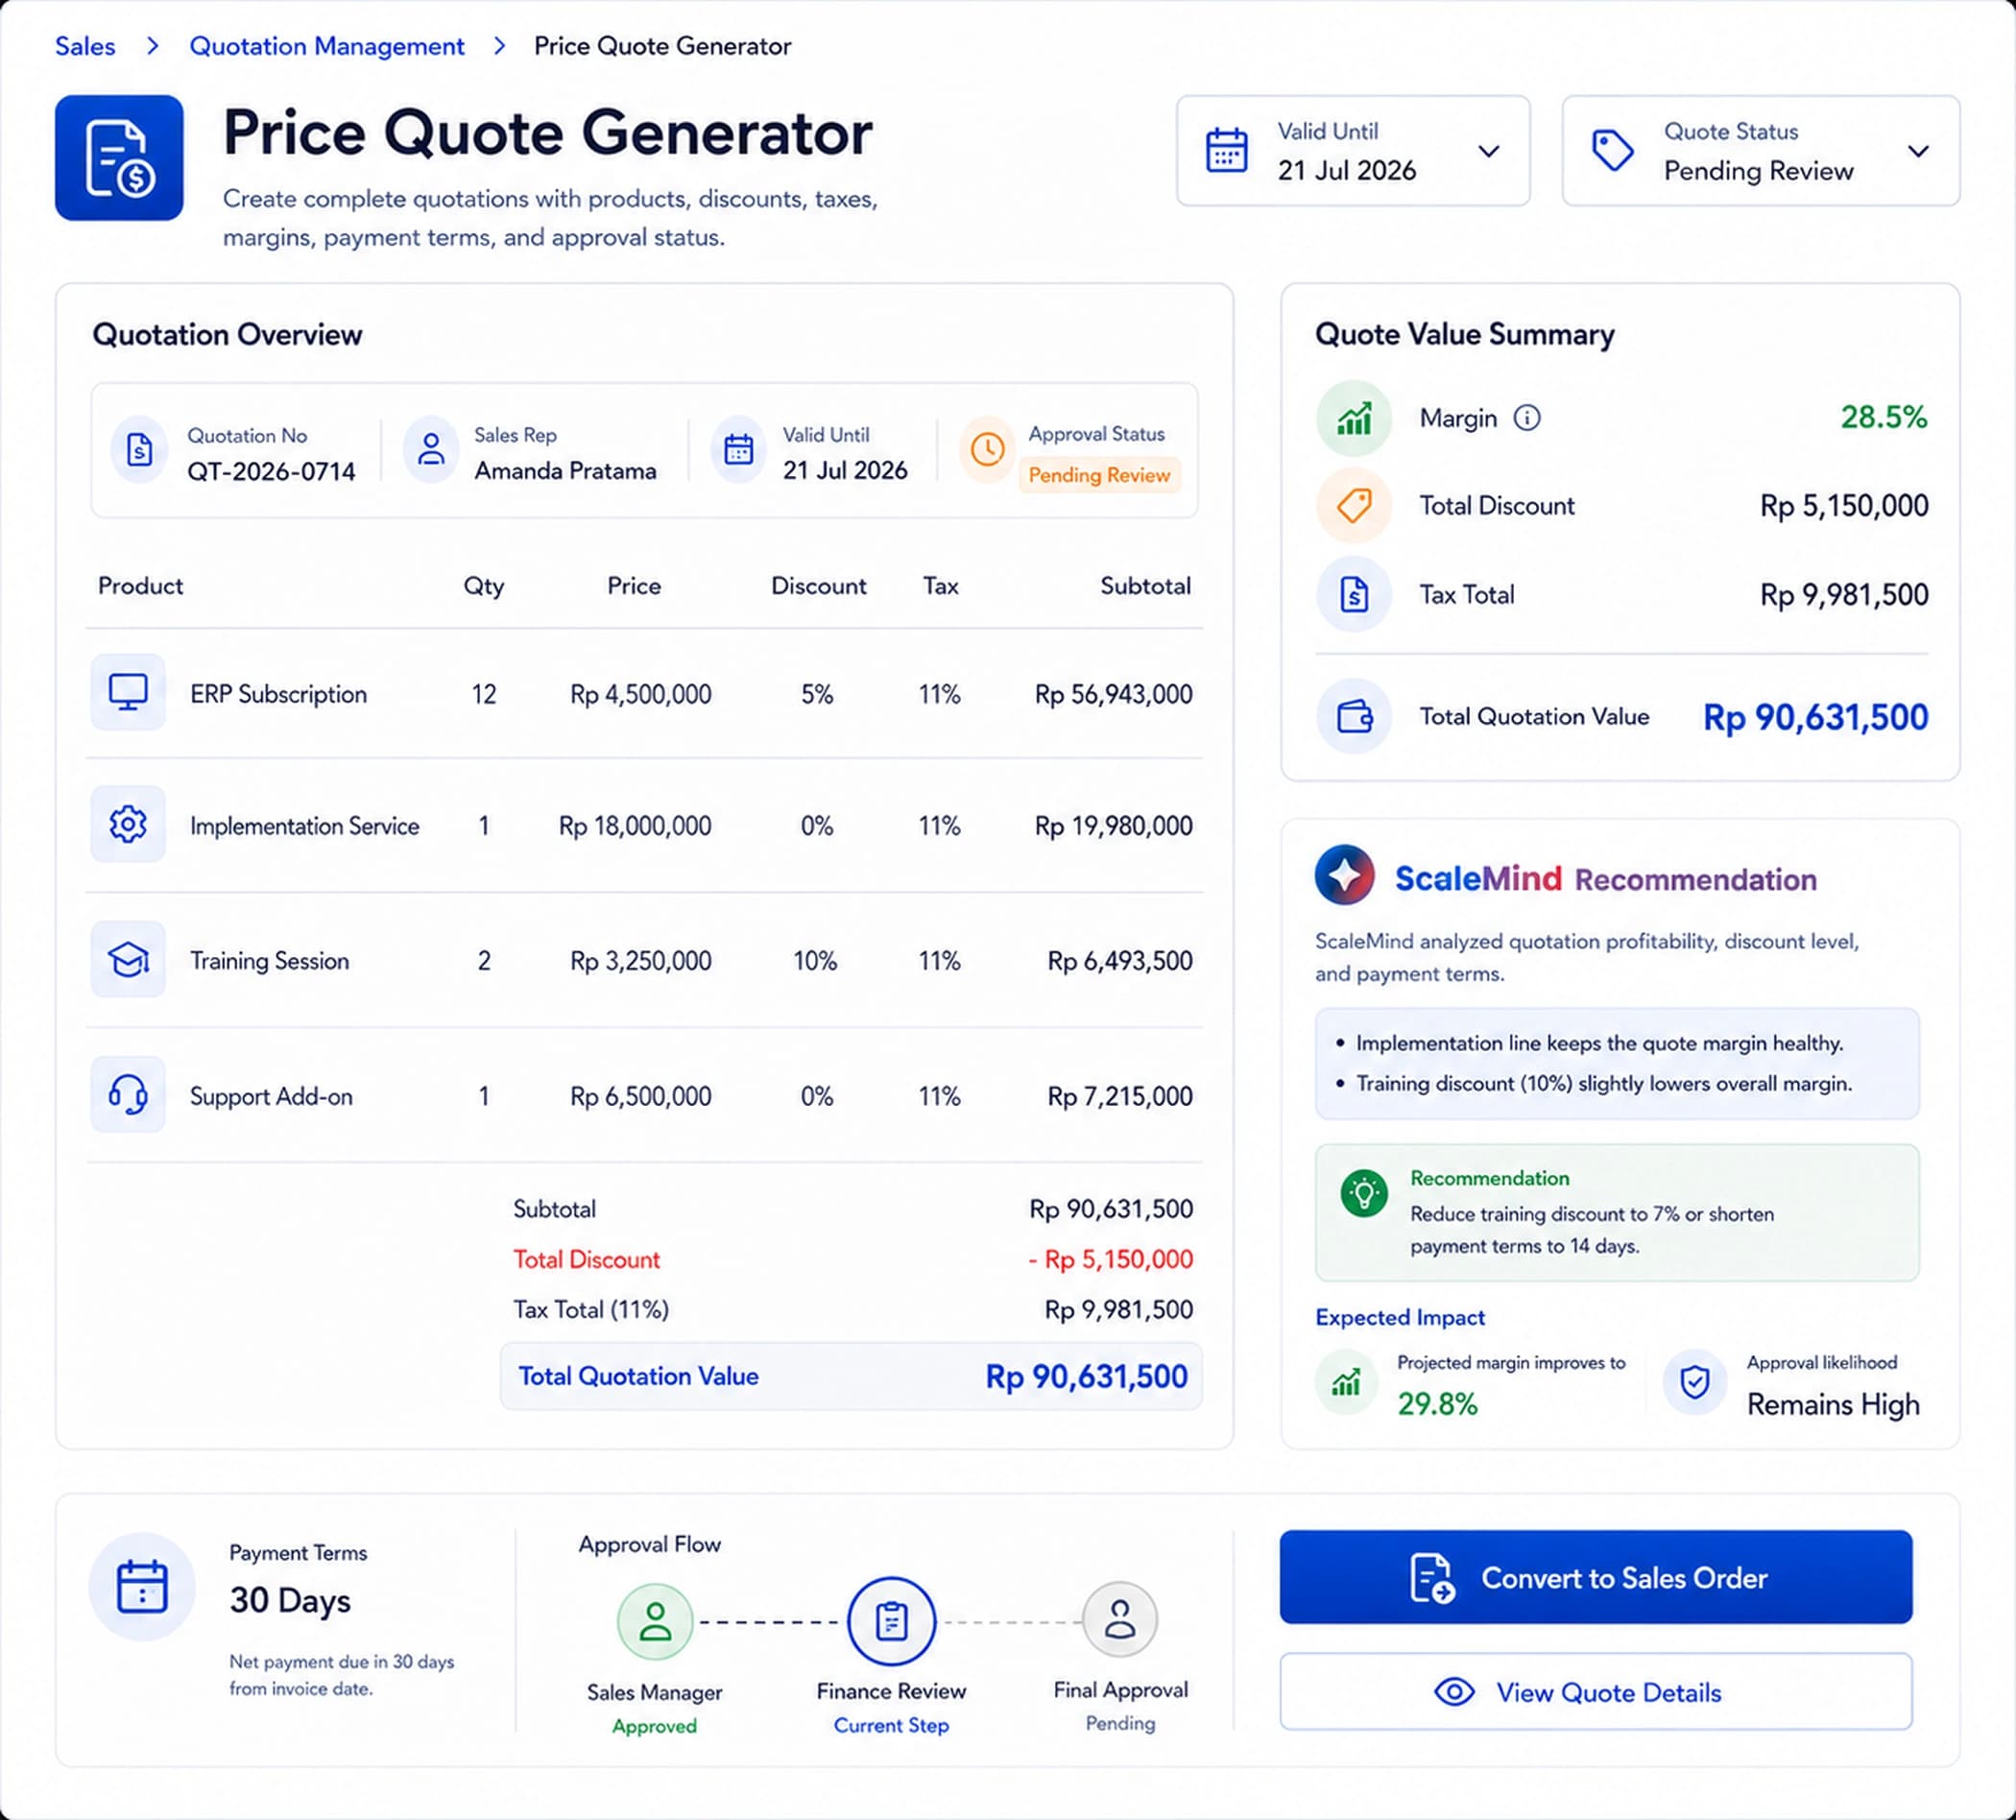Click ERP Subscription subtotal Rp 56,943,000

[1114, 694]
